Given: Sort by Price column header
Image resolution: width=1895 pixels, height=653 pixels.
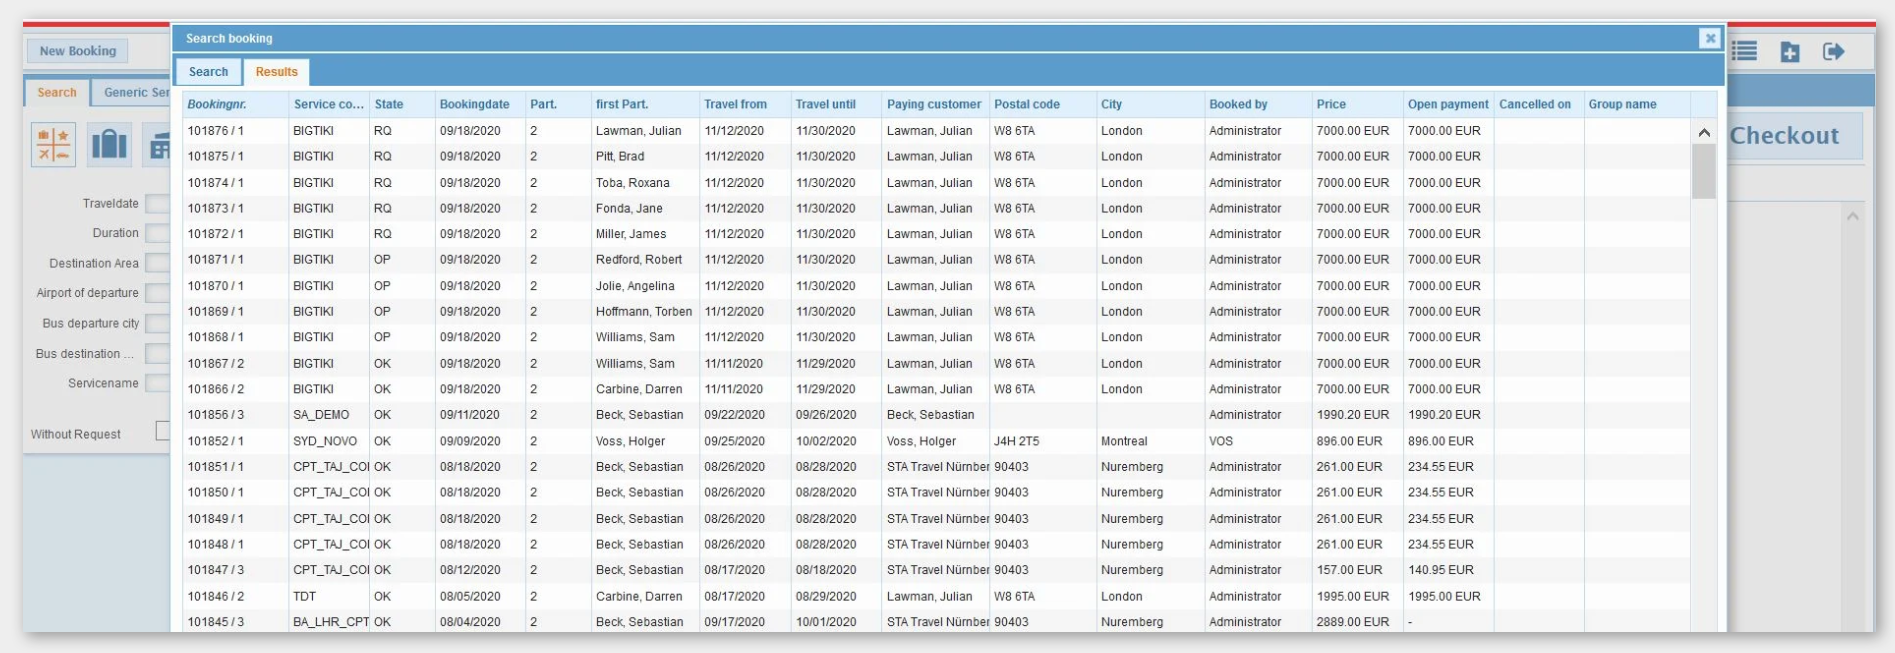Looking at the screenshot, I should click(1357, 104).
